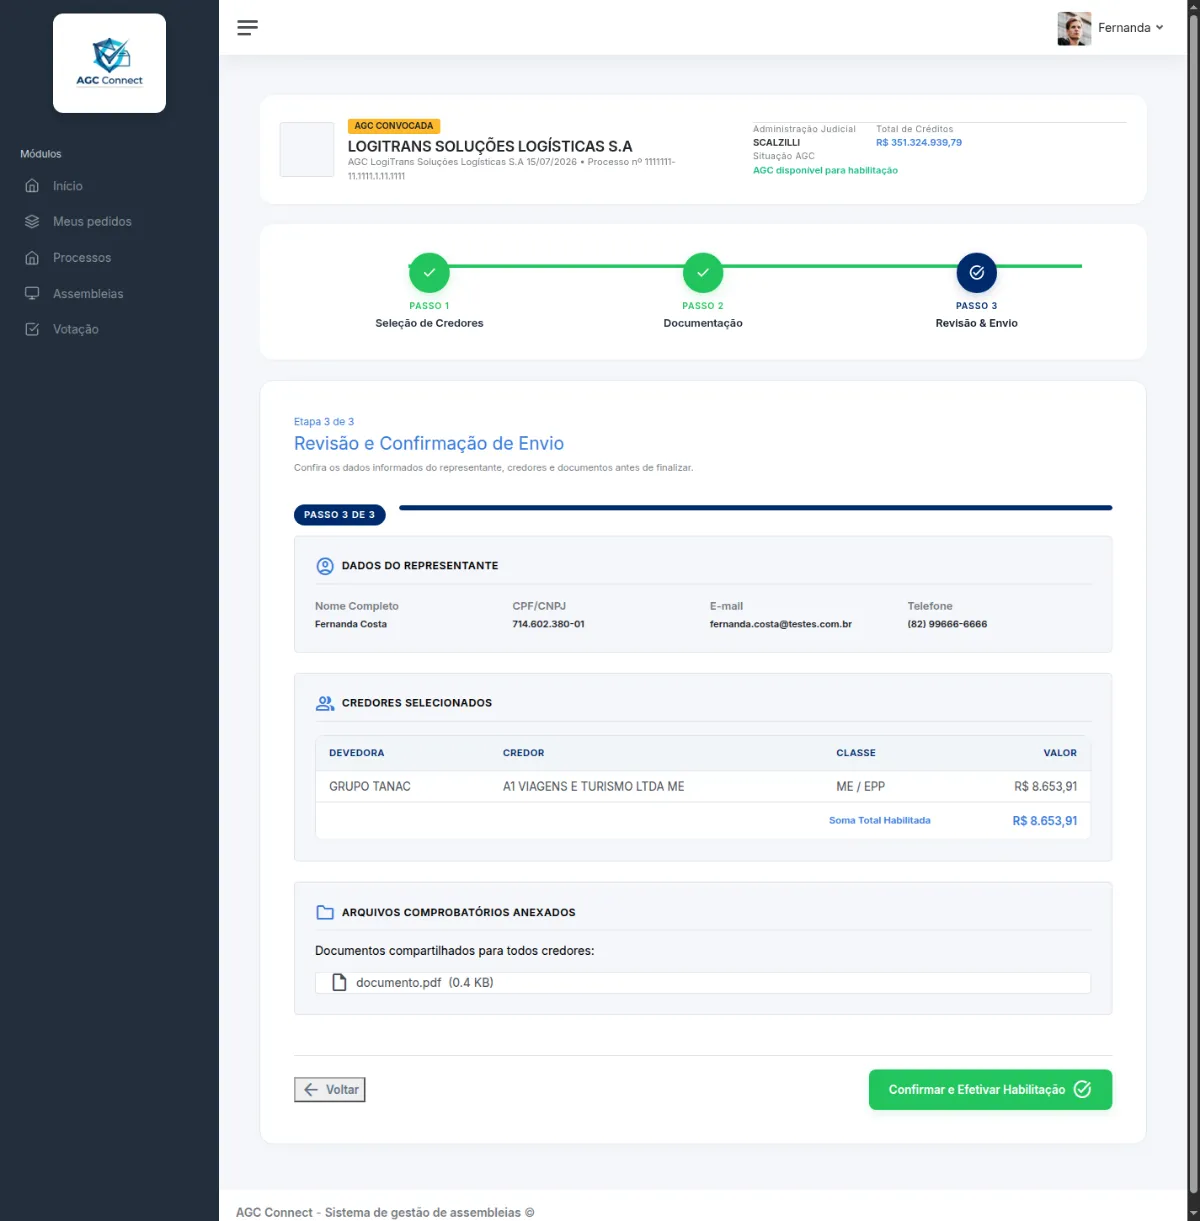Click the email fernanda.costa@testes.com.br

781,624
